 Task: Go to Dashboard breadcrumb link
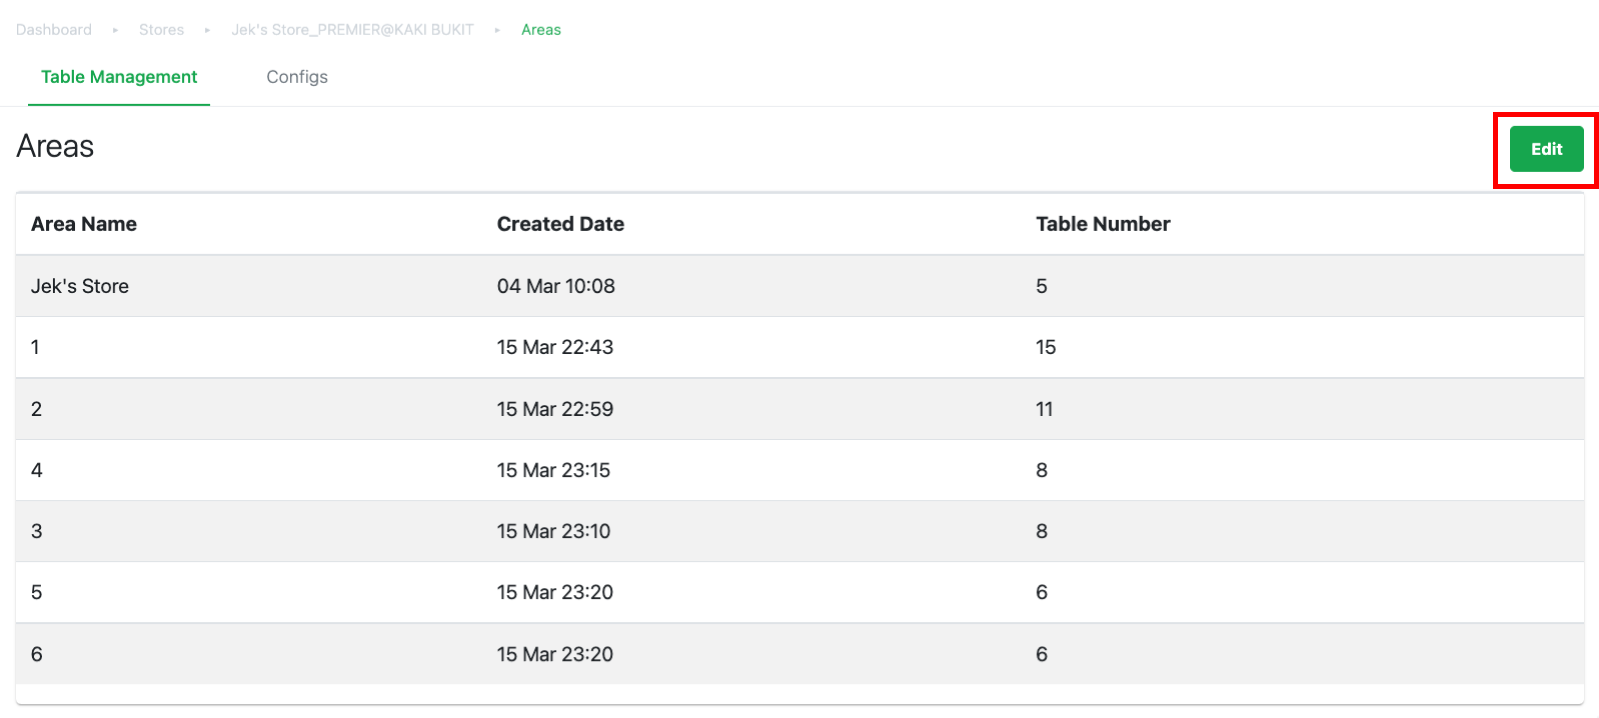pos(54,30)
